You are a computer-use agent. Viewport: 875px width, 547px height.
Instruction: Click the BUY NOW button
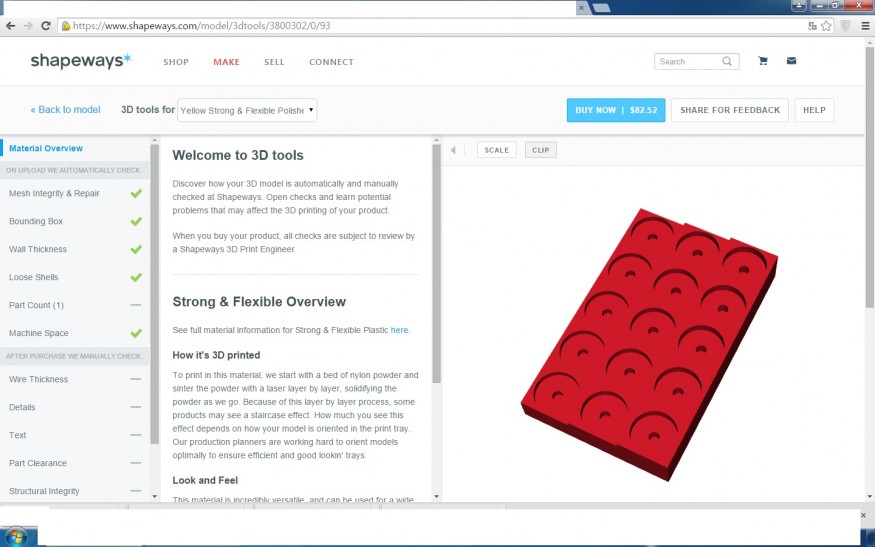coord(616,110)
